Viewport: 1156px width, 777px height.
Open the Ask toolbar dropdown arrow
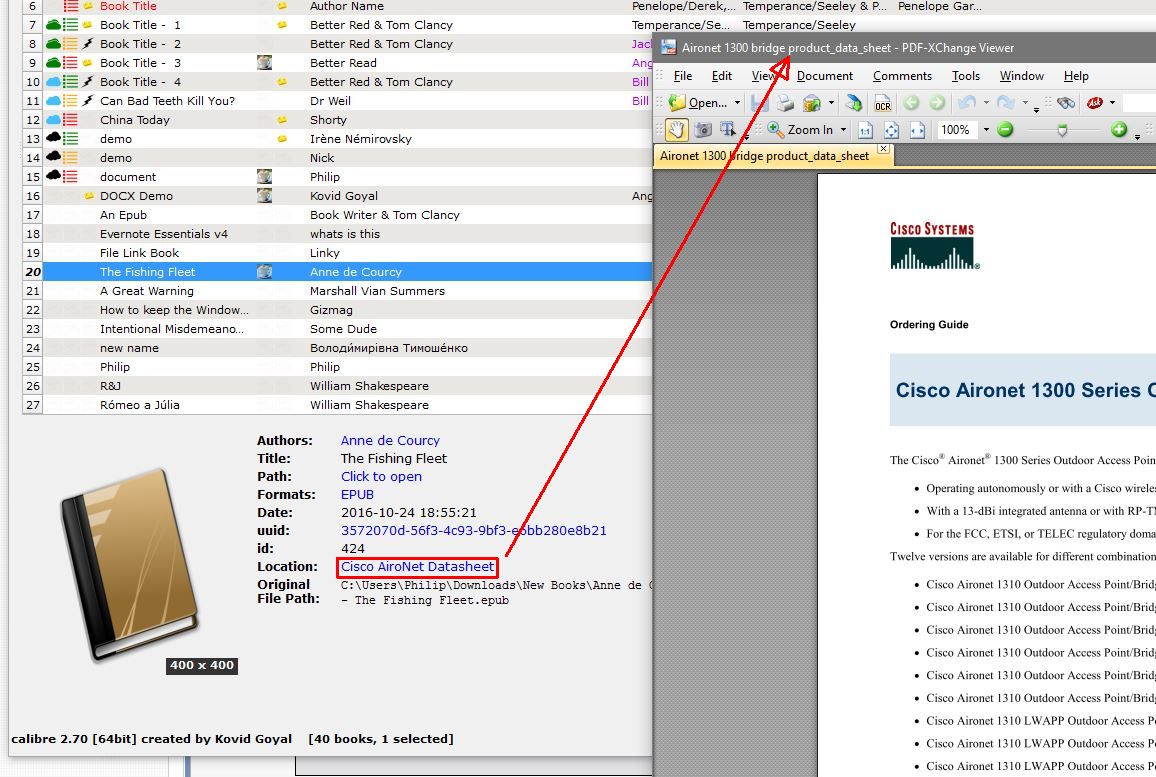coord(1113,103)
